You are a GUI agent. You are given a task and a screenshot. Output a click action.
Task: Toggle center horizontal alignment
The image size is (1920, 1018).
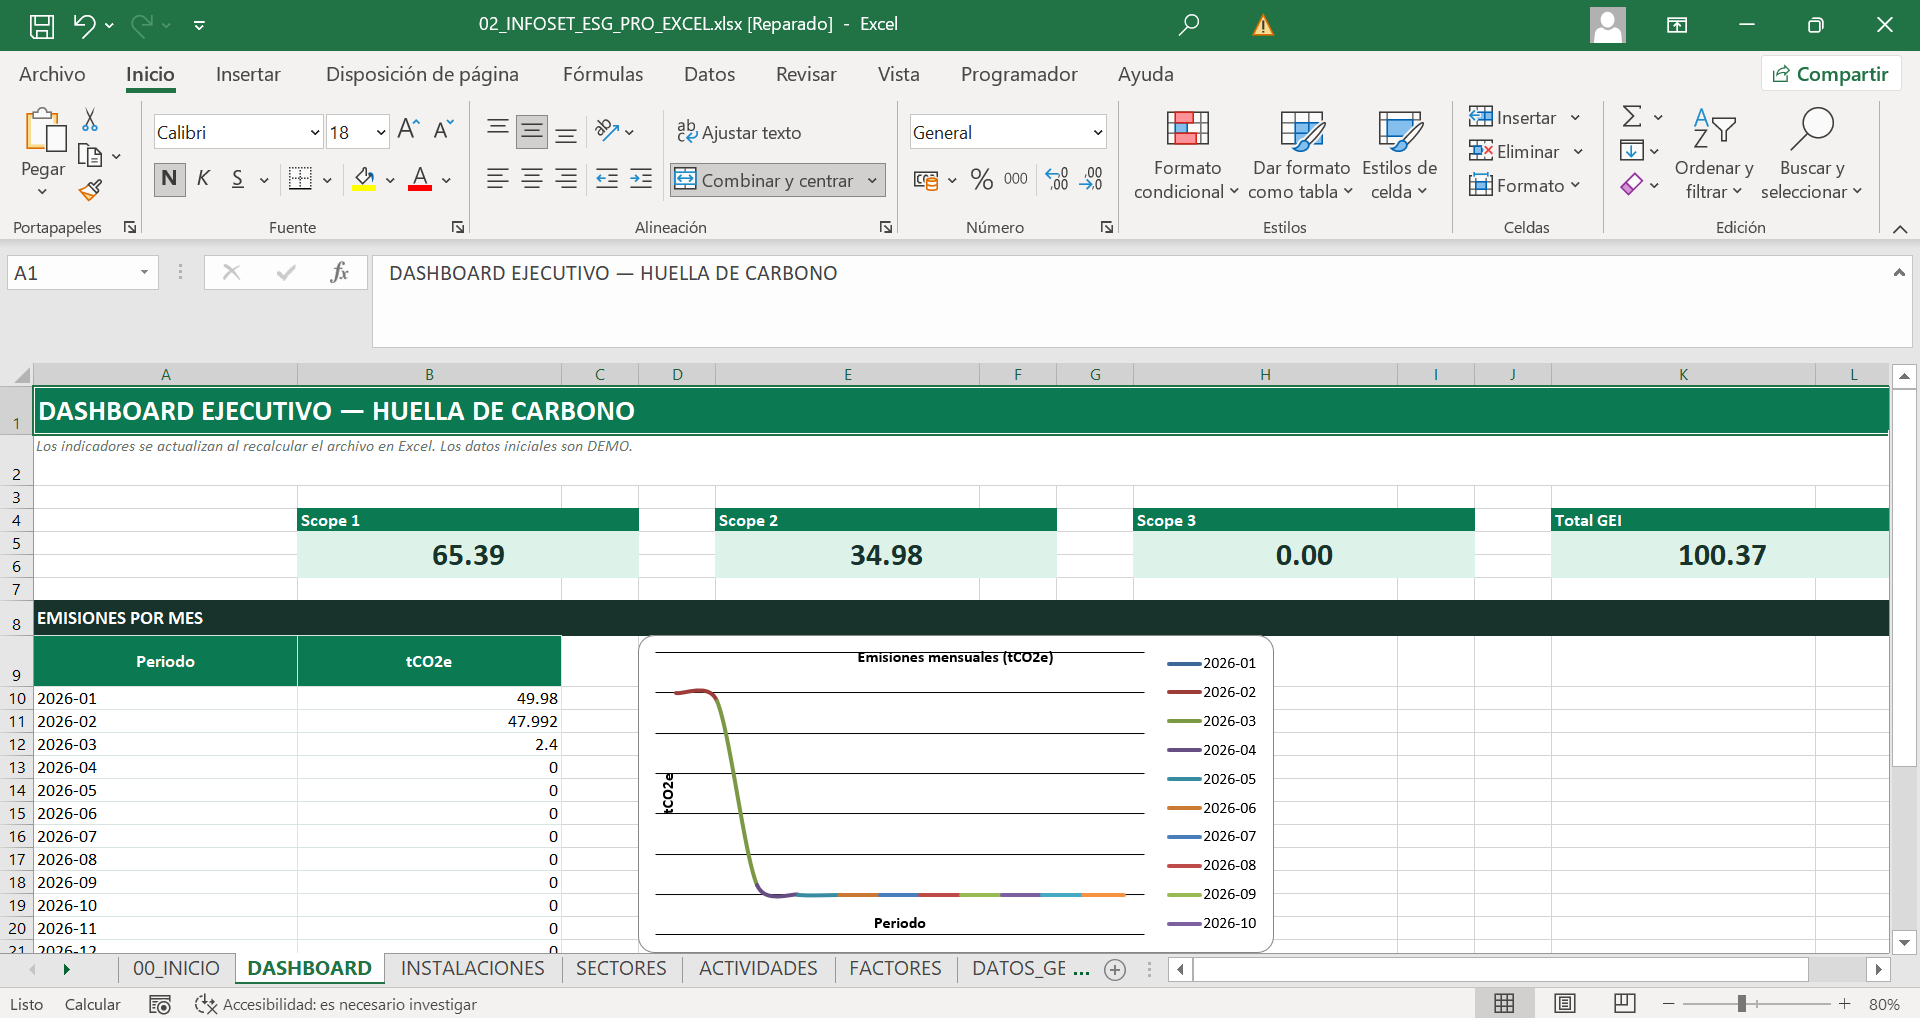(532, 179)
